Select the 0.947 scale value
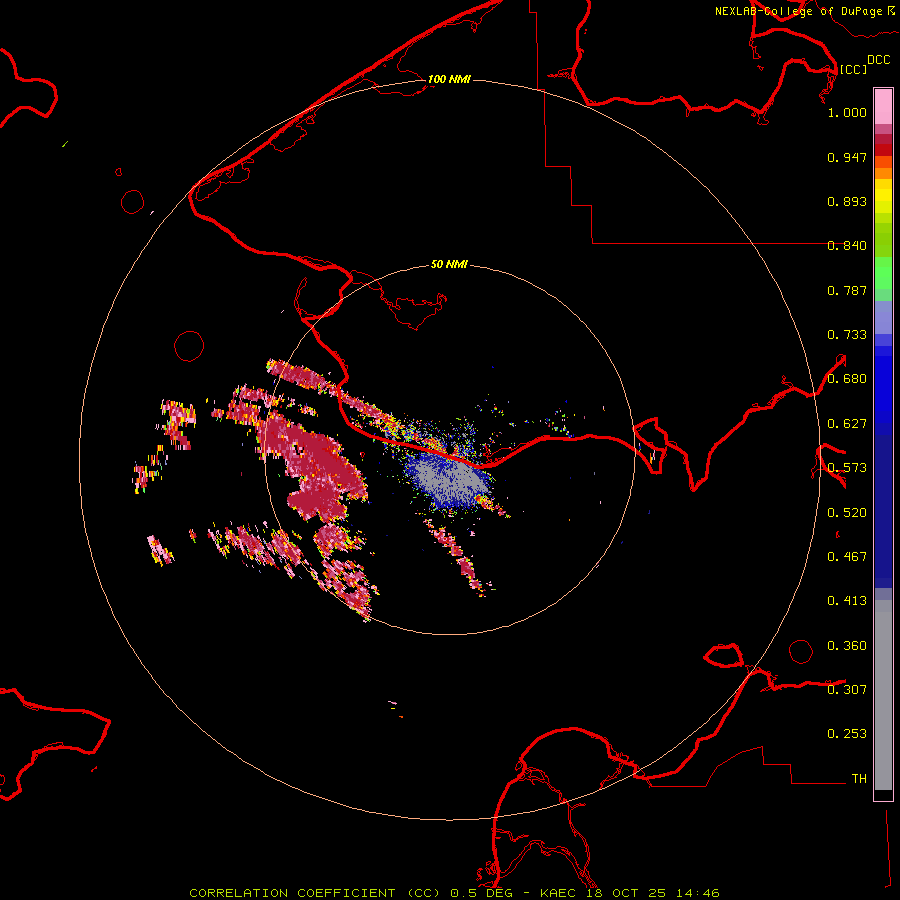This screenshot has width=900, height=900. coord(847,157)
